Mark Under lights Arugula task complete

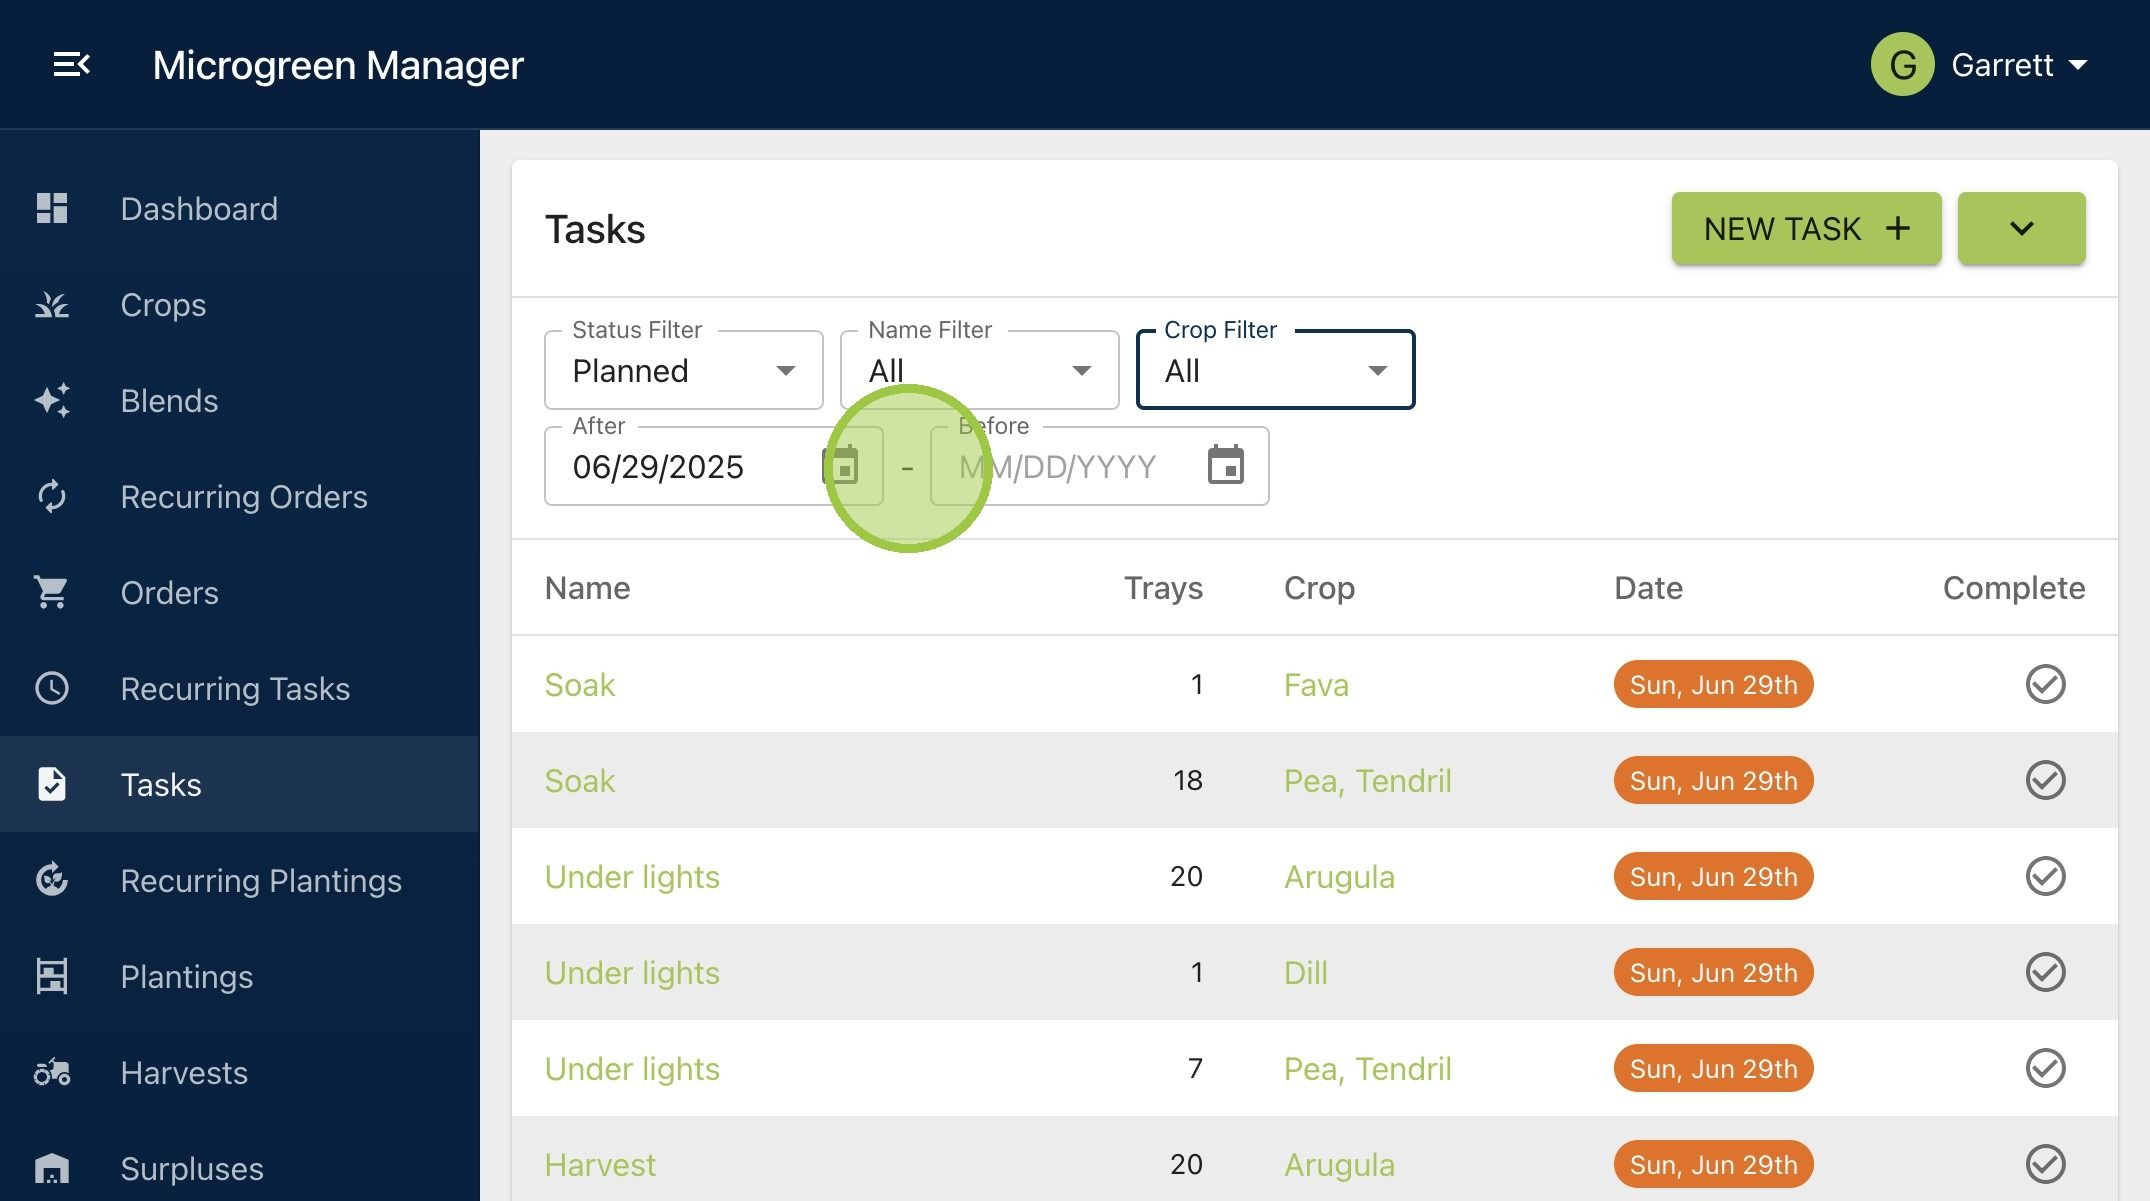[2046, 876]
